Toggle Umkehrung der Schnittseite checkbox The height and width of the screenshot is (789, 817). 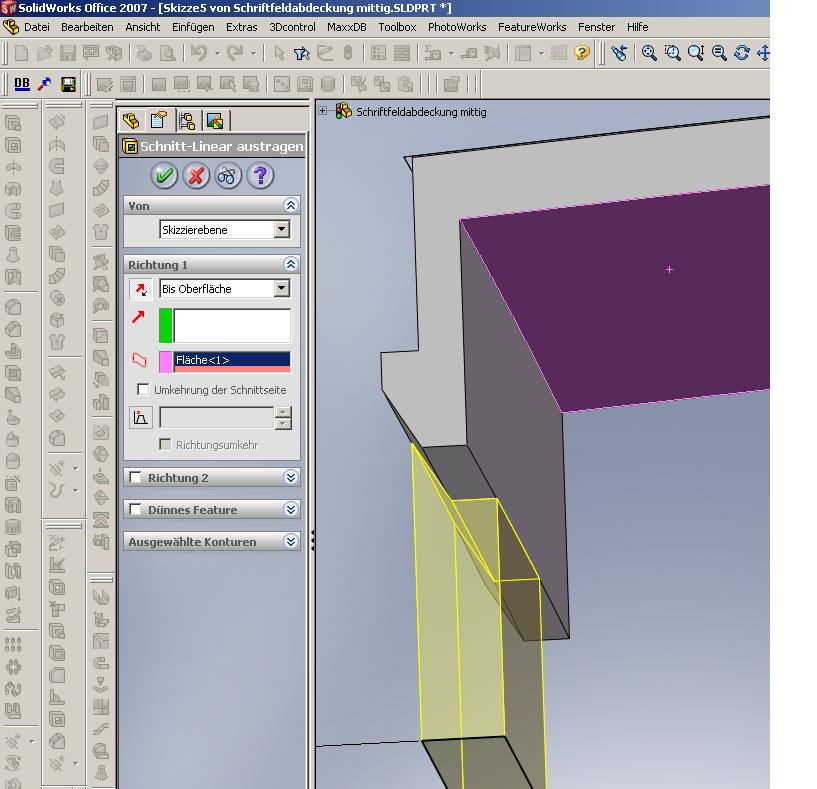(x=142, y=389)
